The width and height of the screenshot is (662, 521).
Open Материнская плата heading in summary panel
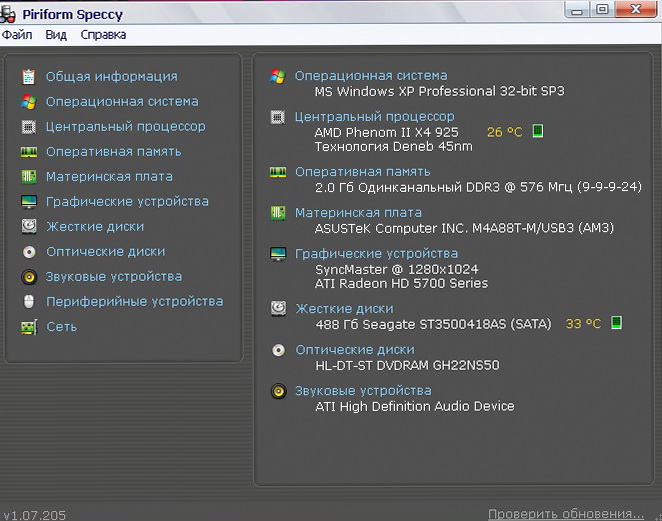tap(358, 212)
